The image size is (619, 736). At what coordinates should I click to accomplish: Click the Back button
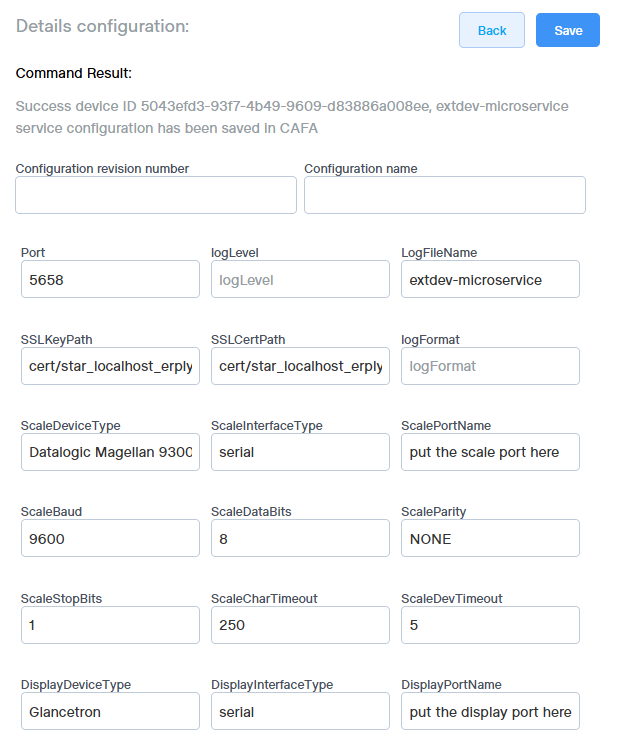coord(491,30)
